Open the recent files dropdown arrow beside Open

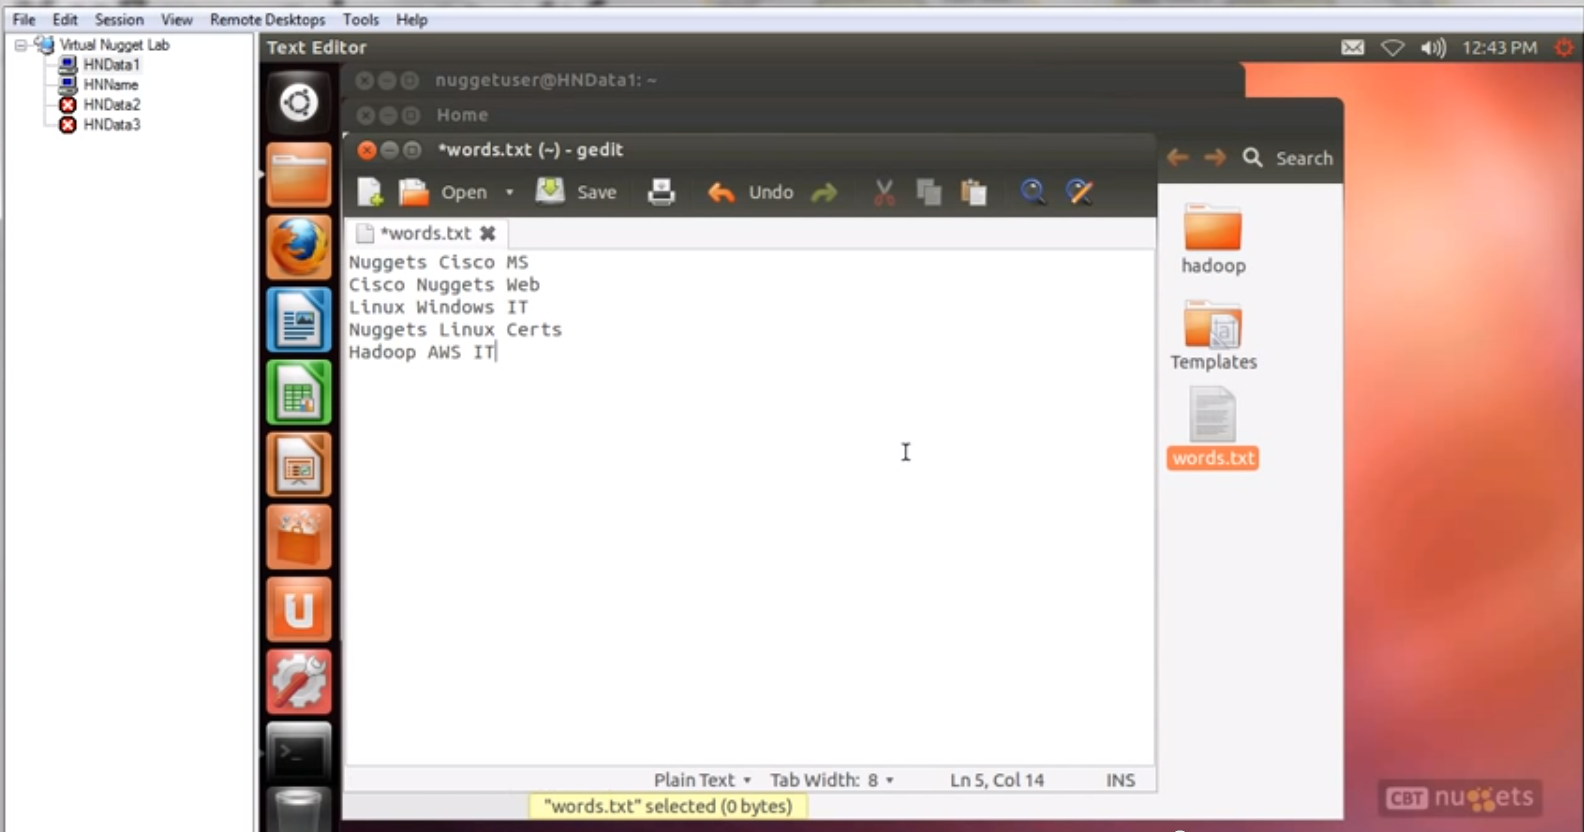[x=509, y=192]
